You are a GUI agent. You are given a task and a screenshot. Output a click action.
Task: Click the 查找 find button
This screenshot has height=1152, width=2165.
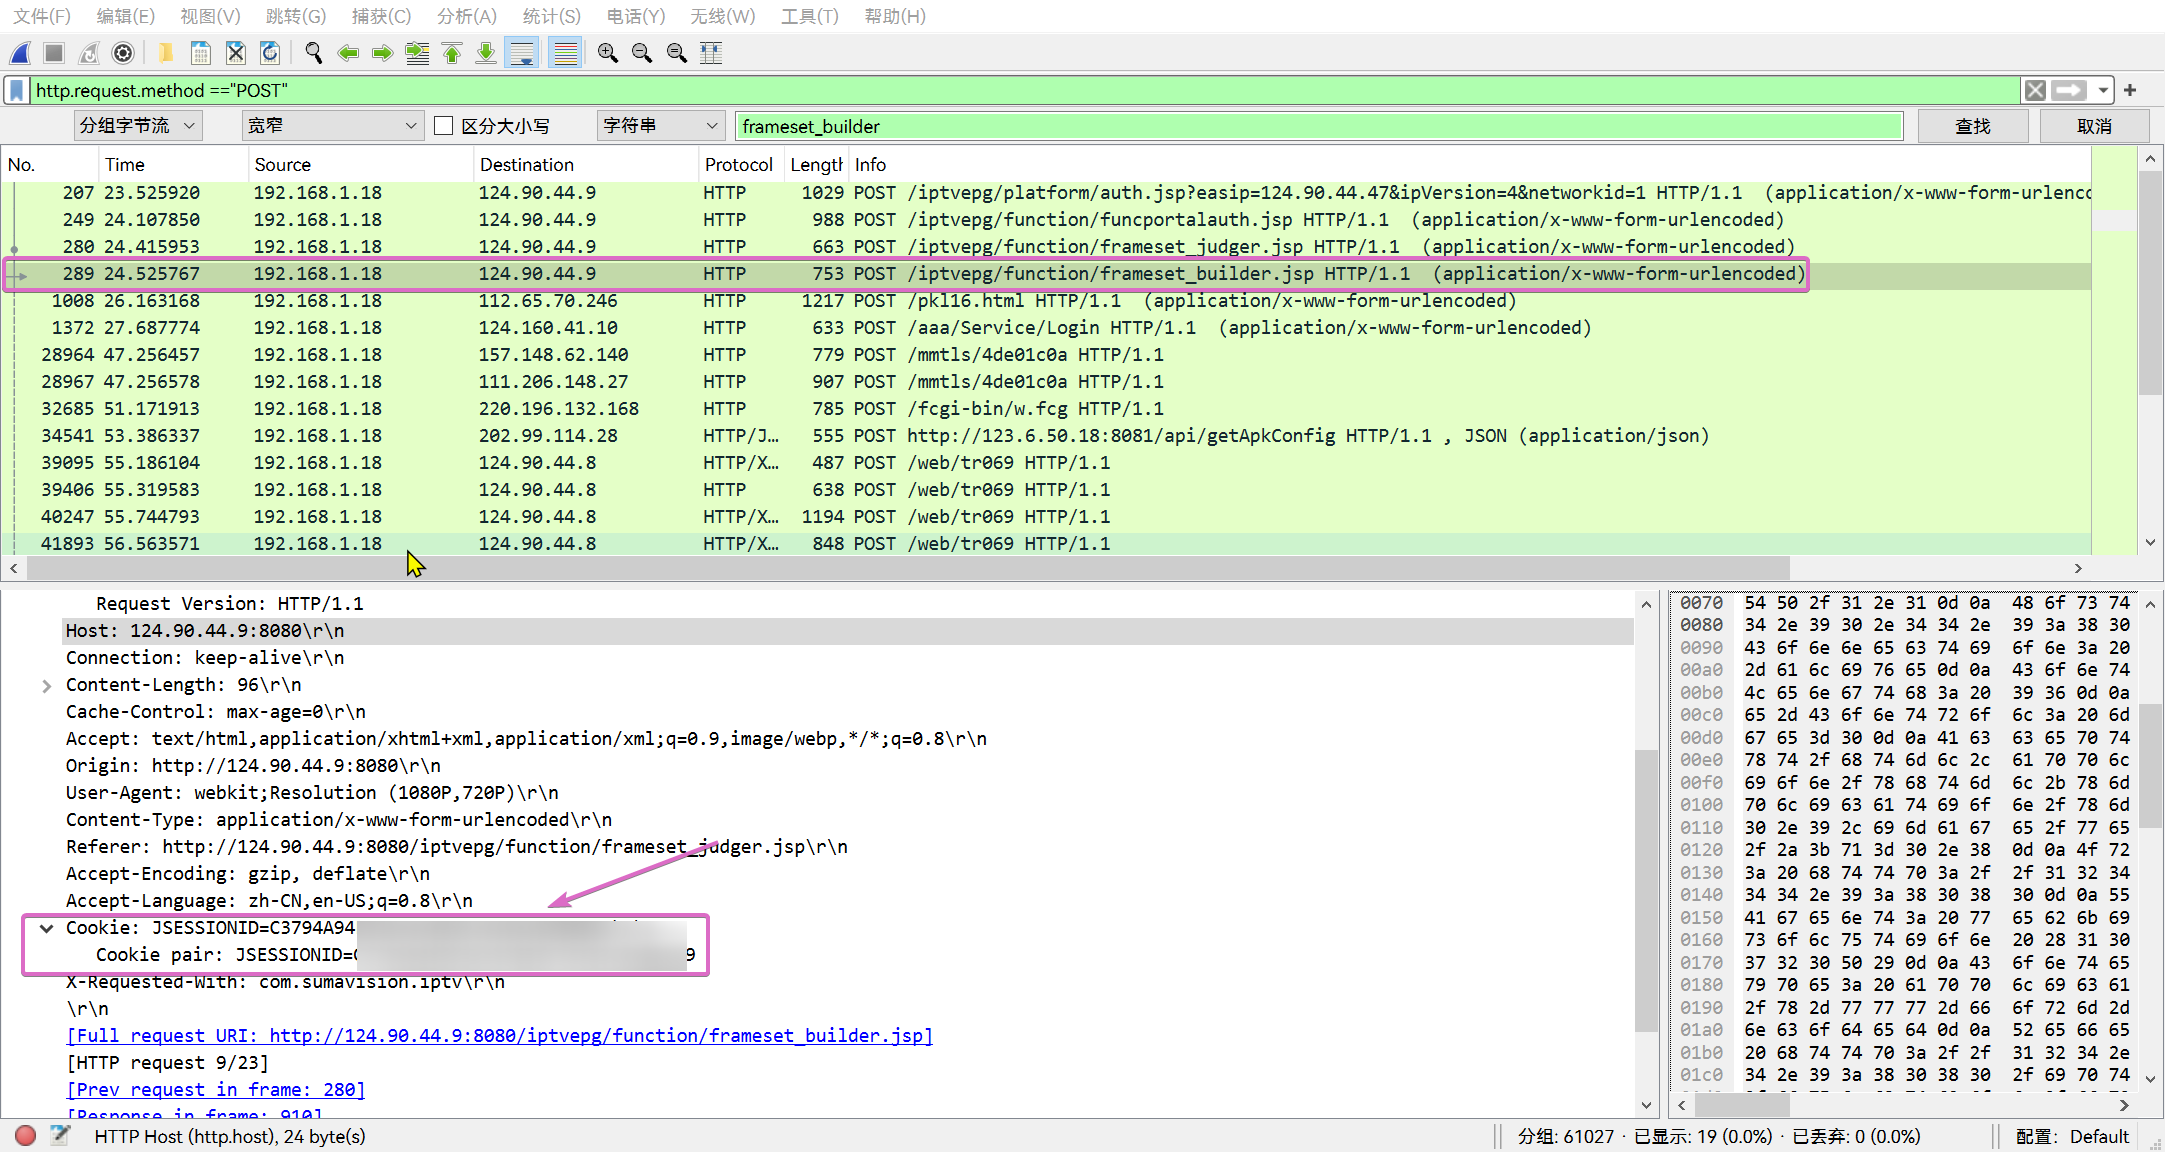(x=1972, y=126)
